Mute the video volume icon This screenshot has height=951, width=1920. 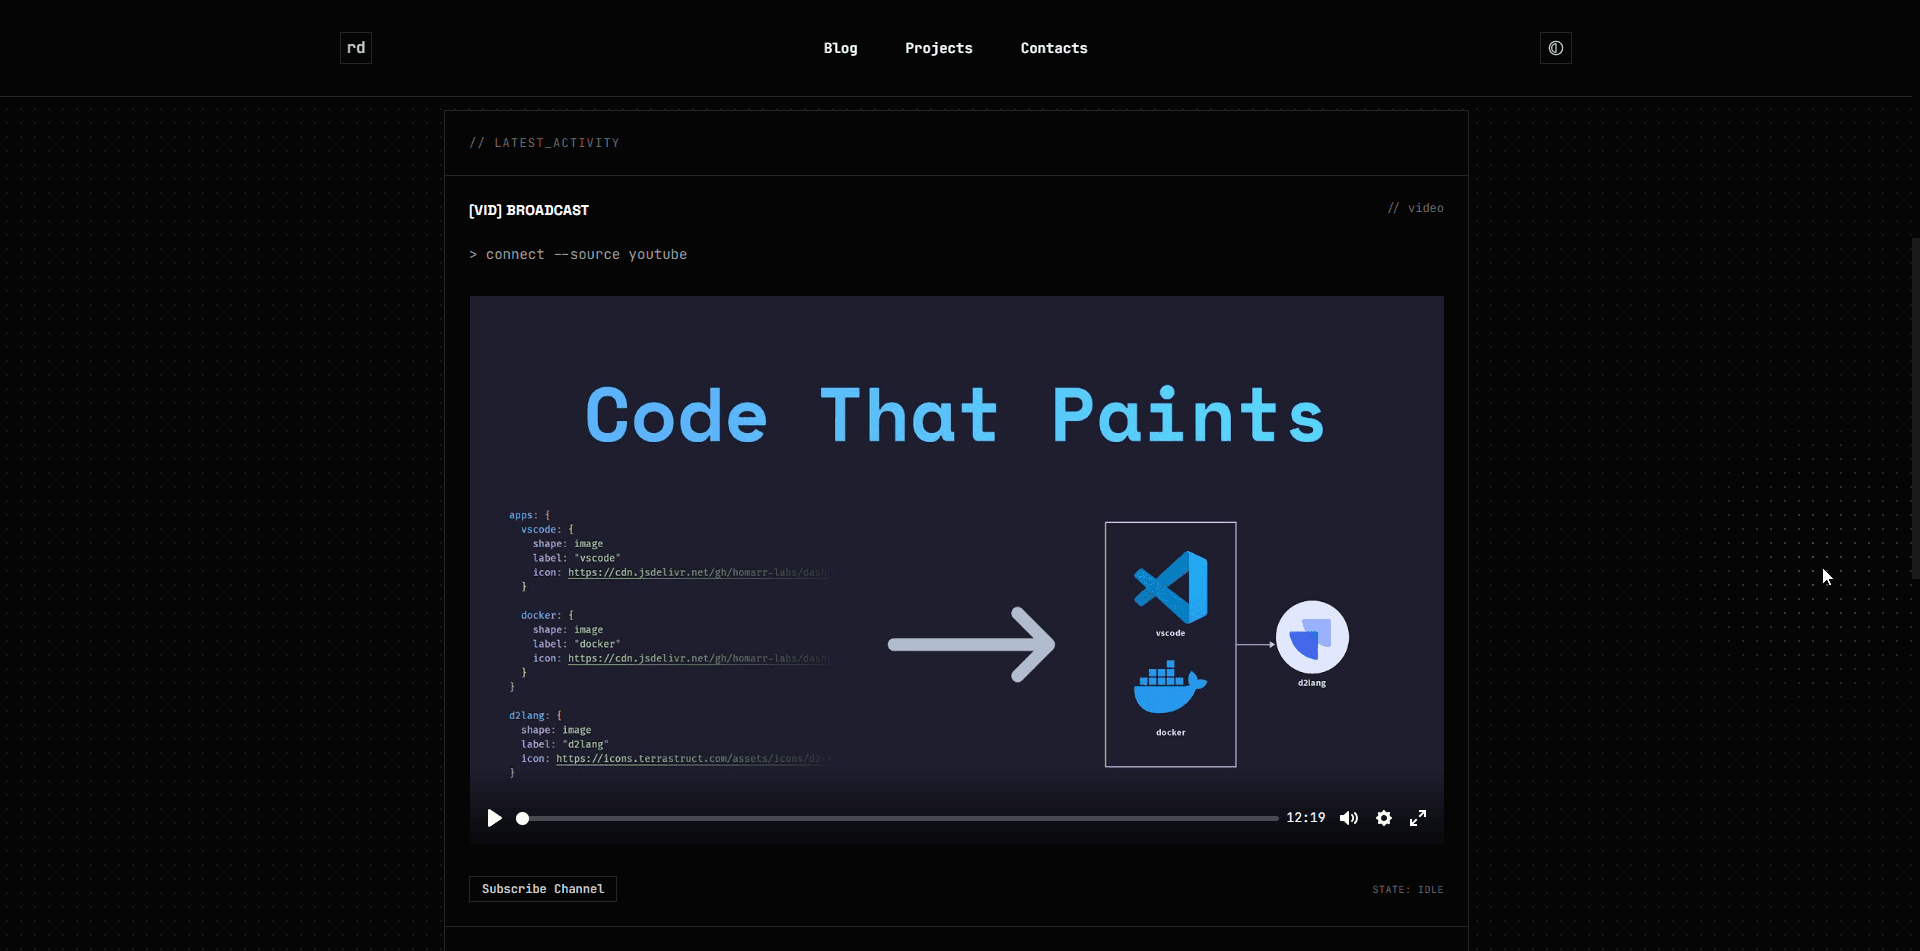1349,818
